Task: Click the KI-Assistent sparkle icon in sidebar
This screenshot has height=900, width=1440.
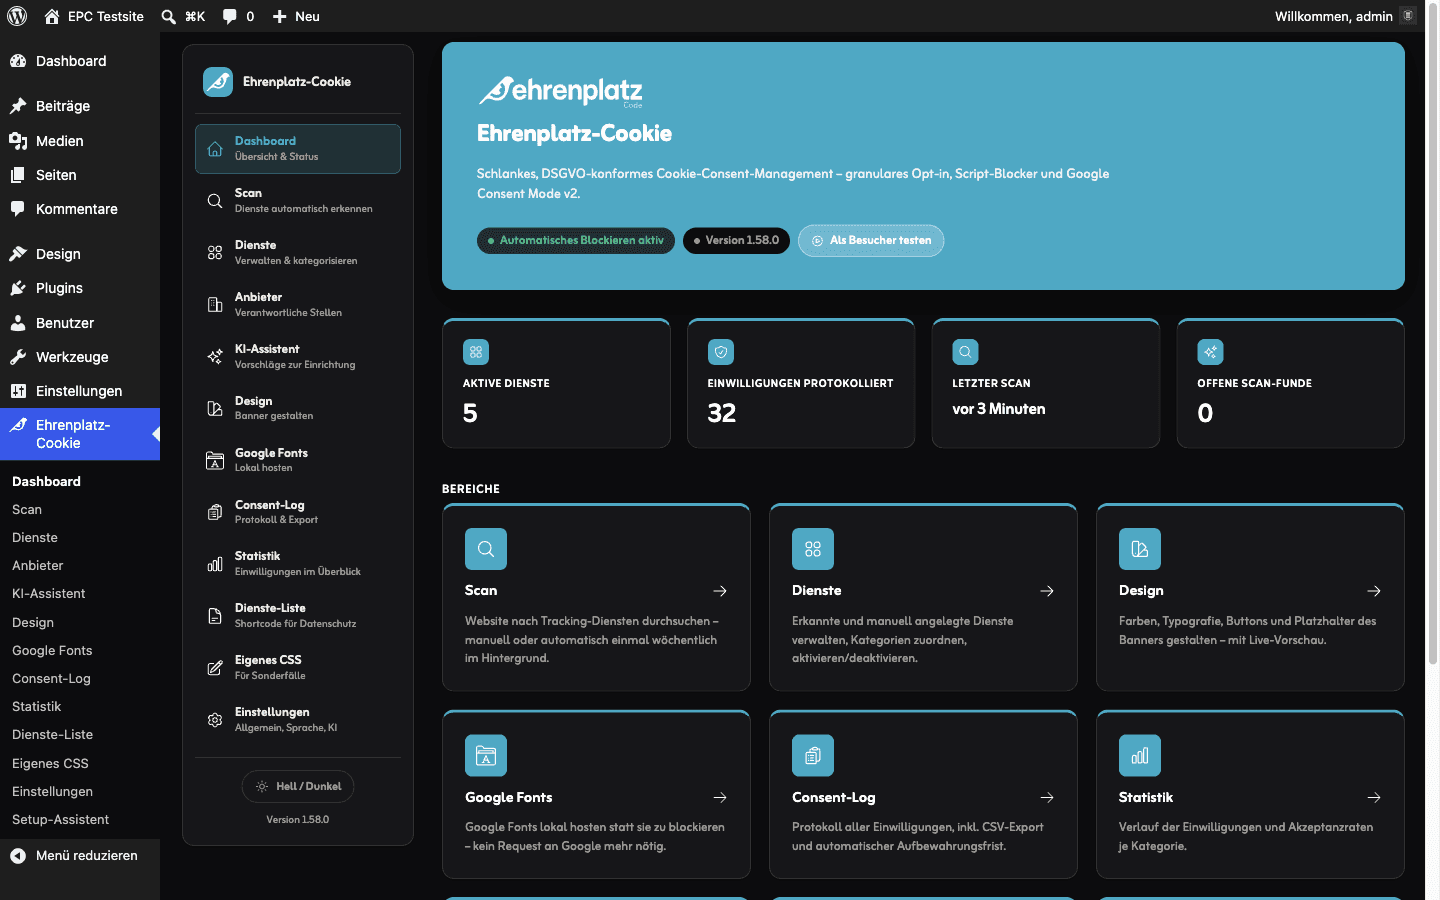Action: coord(215,356)
